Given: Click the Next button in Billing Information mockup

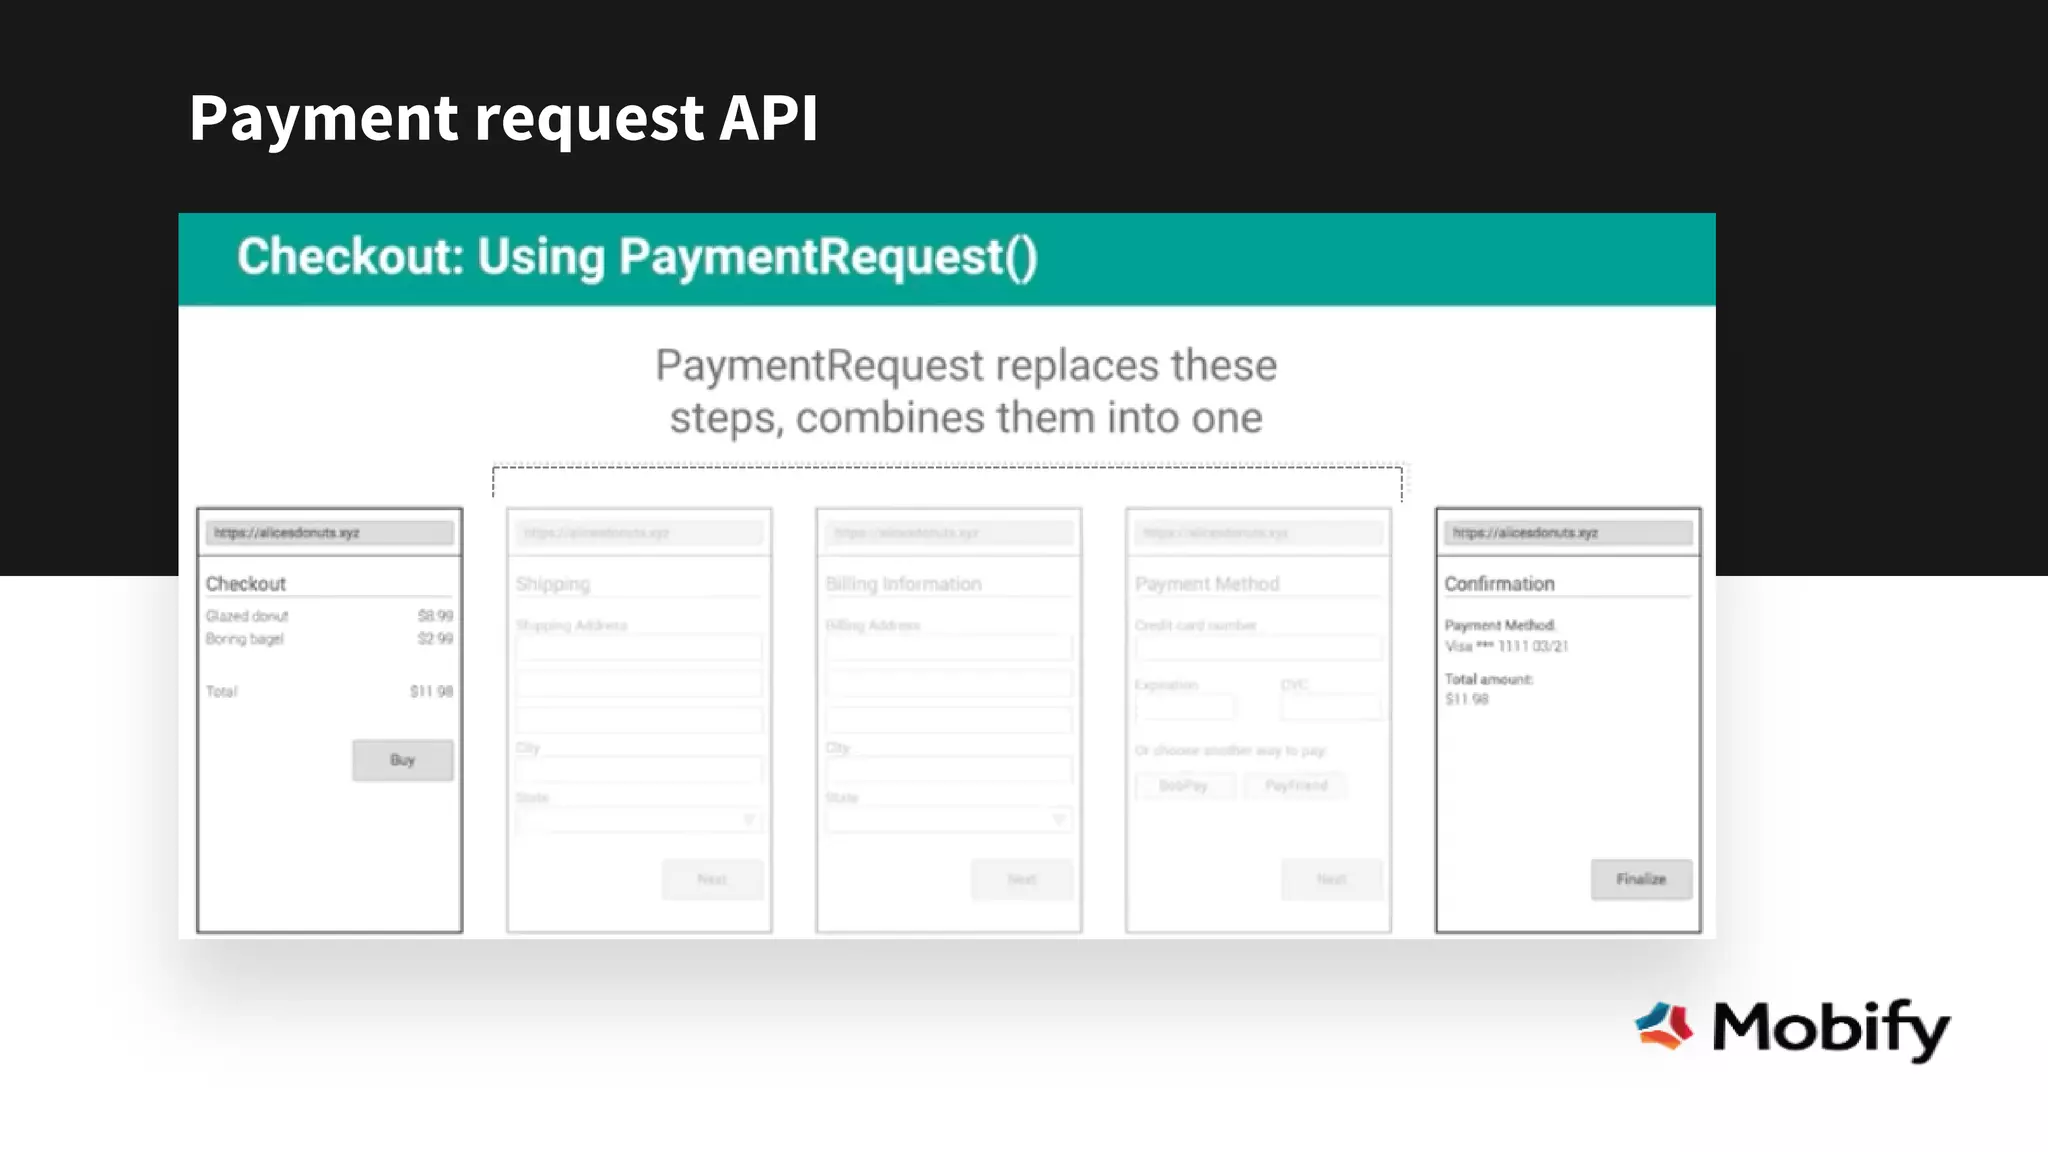Looking at the screenshot, I should (1022, 879).
